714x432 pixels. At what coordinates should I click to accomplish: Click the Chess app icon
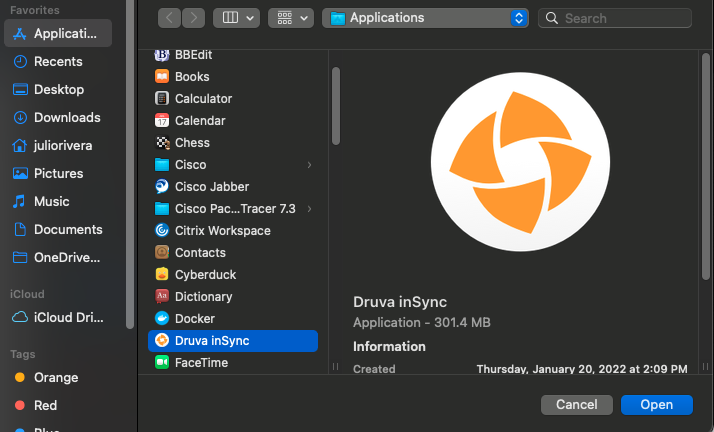162,142
